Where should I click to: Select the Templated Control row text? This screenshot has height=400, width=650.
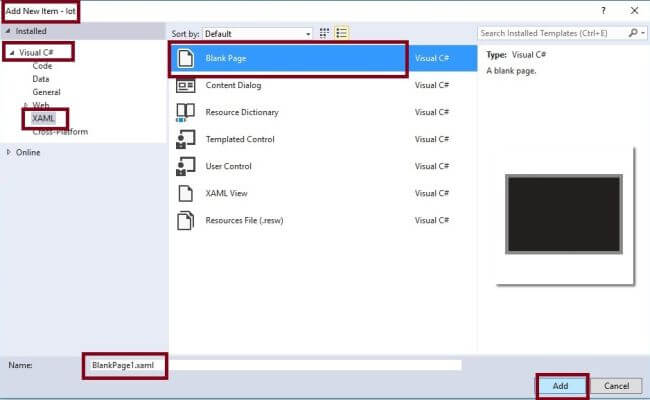point(240,139)
